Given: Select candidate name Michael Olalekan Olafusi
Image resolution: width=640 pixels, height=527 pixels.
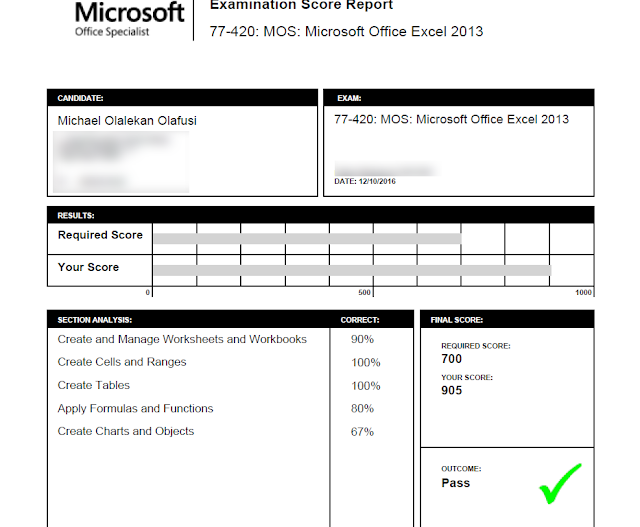Looking at the screenshot, I should (x=127, y=121).
